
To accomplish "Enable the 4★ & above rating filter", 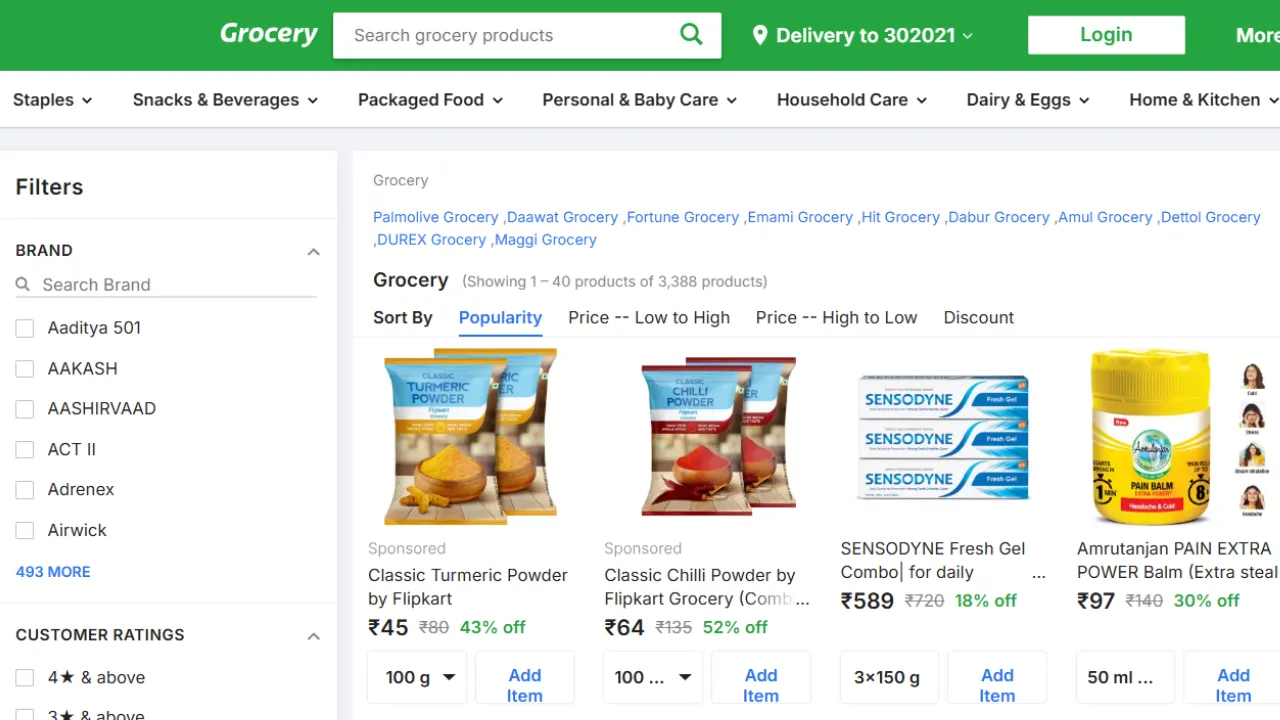I will (x=24, y=677).
